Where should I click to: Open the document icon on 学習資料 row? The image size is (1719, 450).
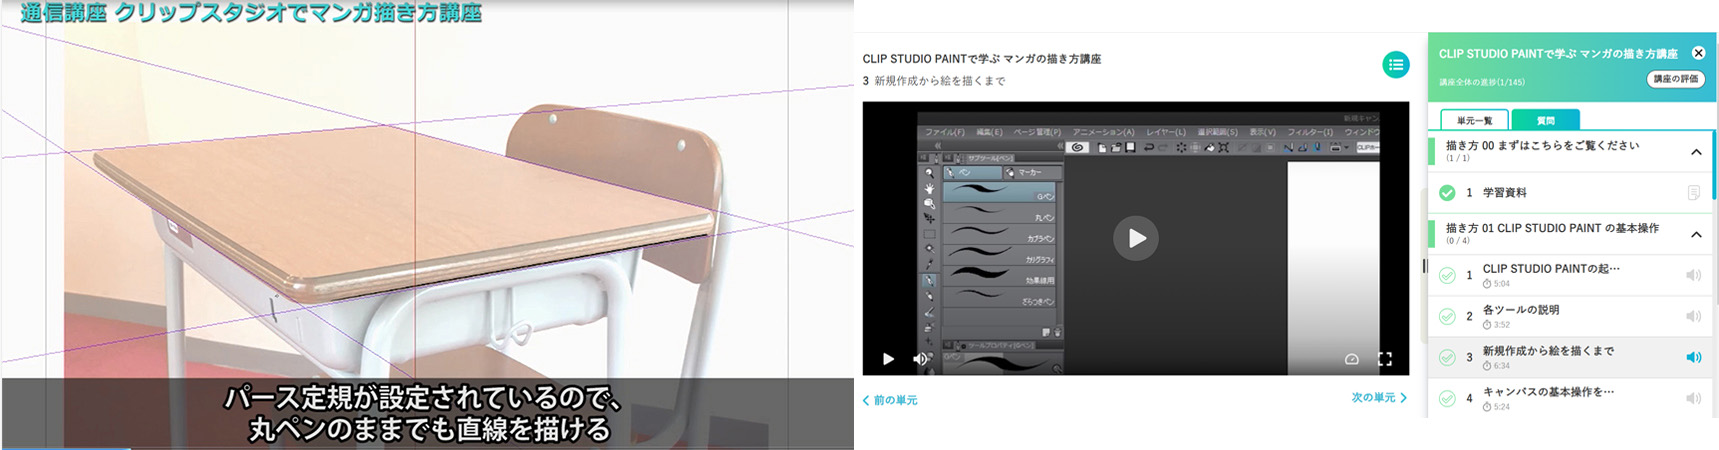click(1693, 193)
